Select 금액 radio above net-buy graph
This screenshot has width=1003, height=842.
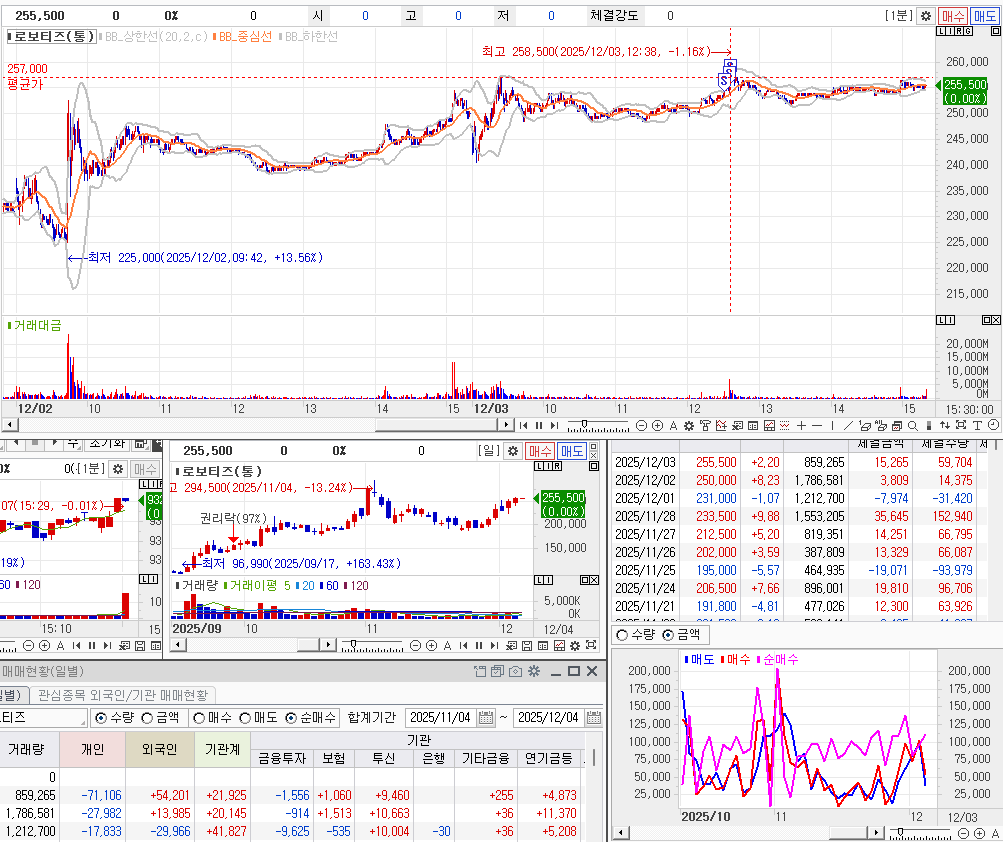click(668, 635)
